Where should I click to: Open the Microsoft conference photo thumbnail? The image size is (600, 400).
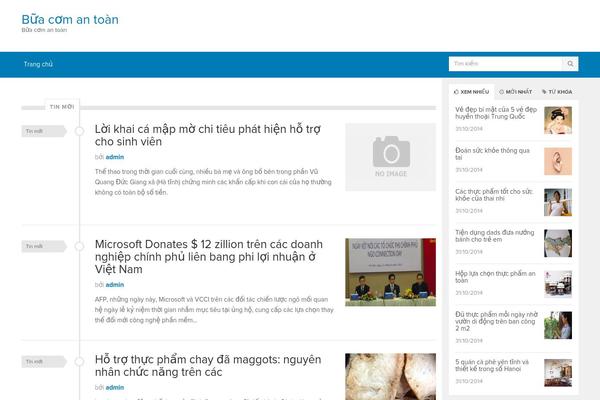click(391, 271)
